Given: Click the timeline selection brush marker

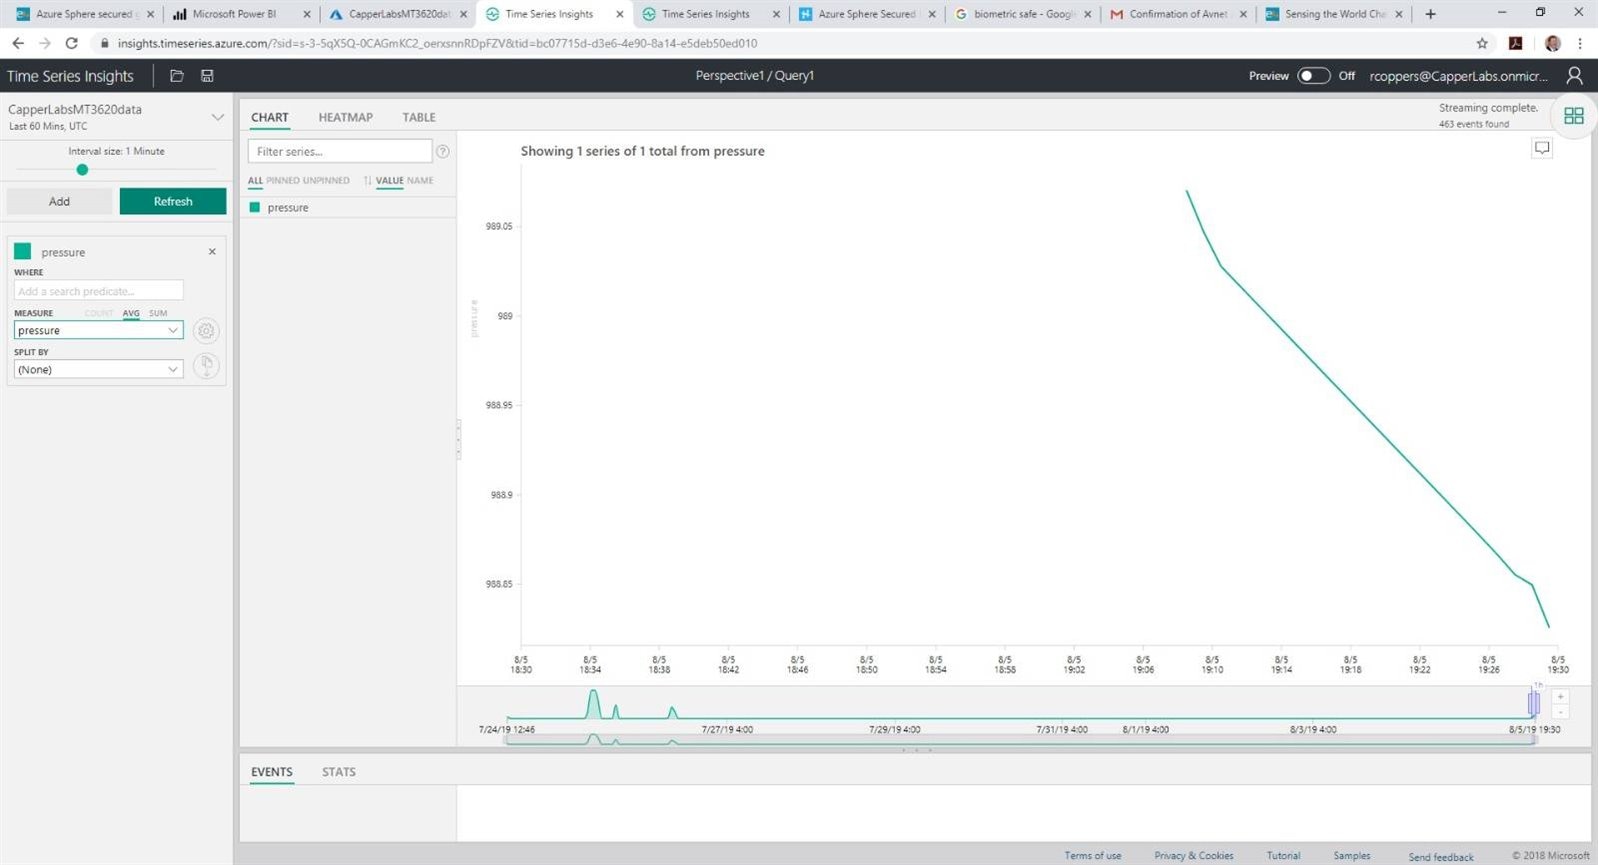Looking at the screenshot, I should 1533,703.
